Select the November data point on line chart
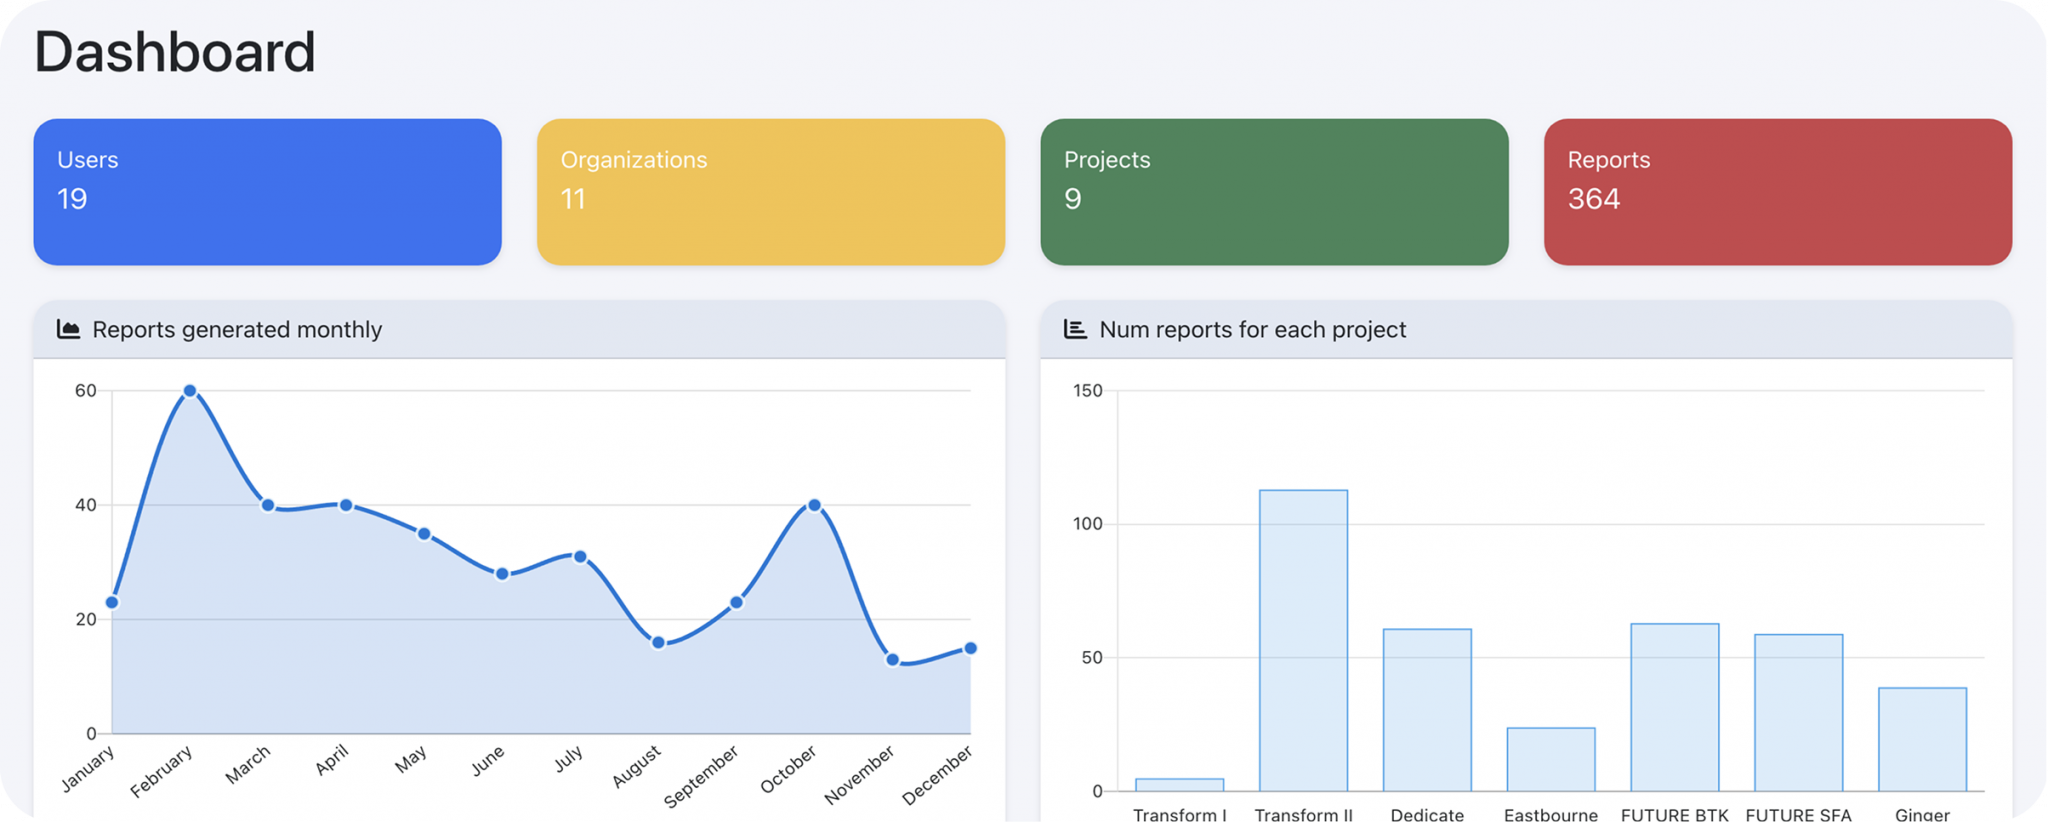Image resolution: width=2048 pixels, height=822 pixels. click(x=892, y=659)
